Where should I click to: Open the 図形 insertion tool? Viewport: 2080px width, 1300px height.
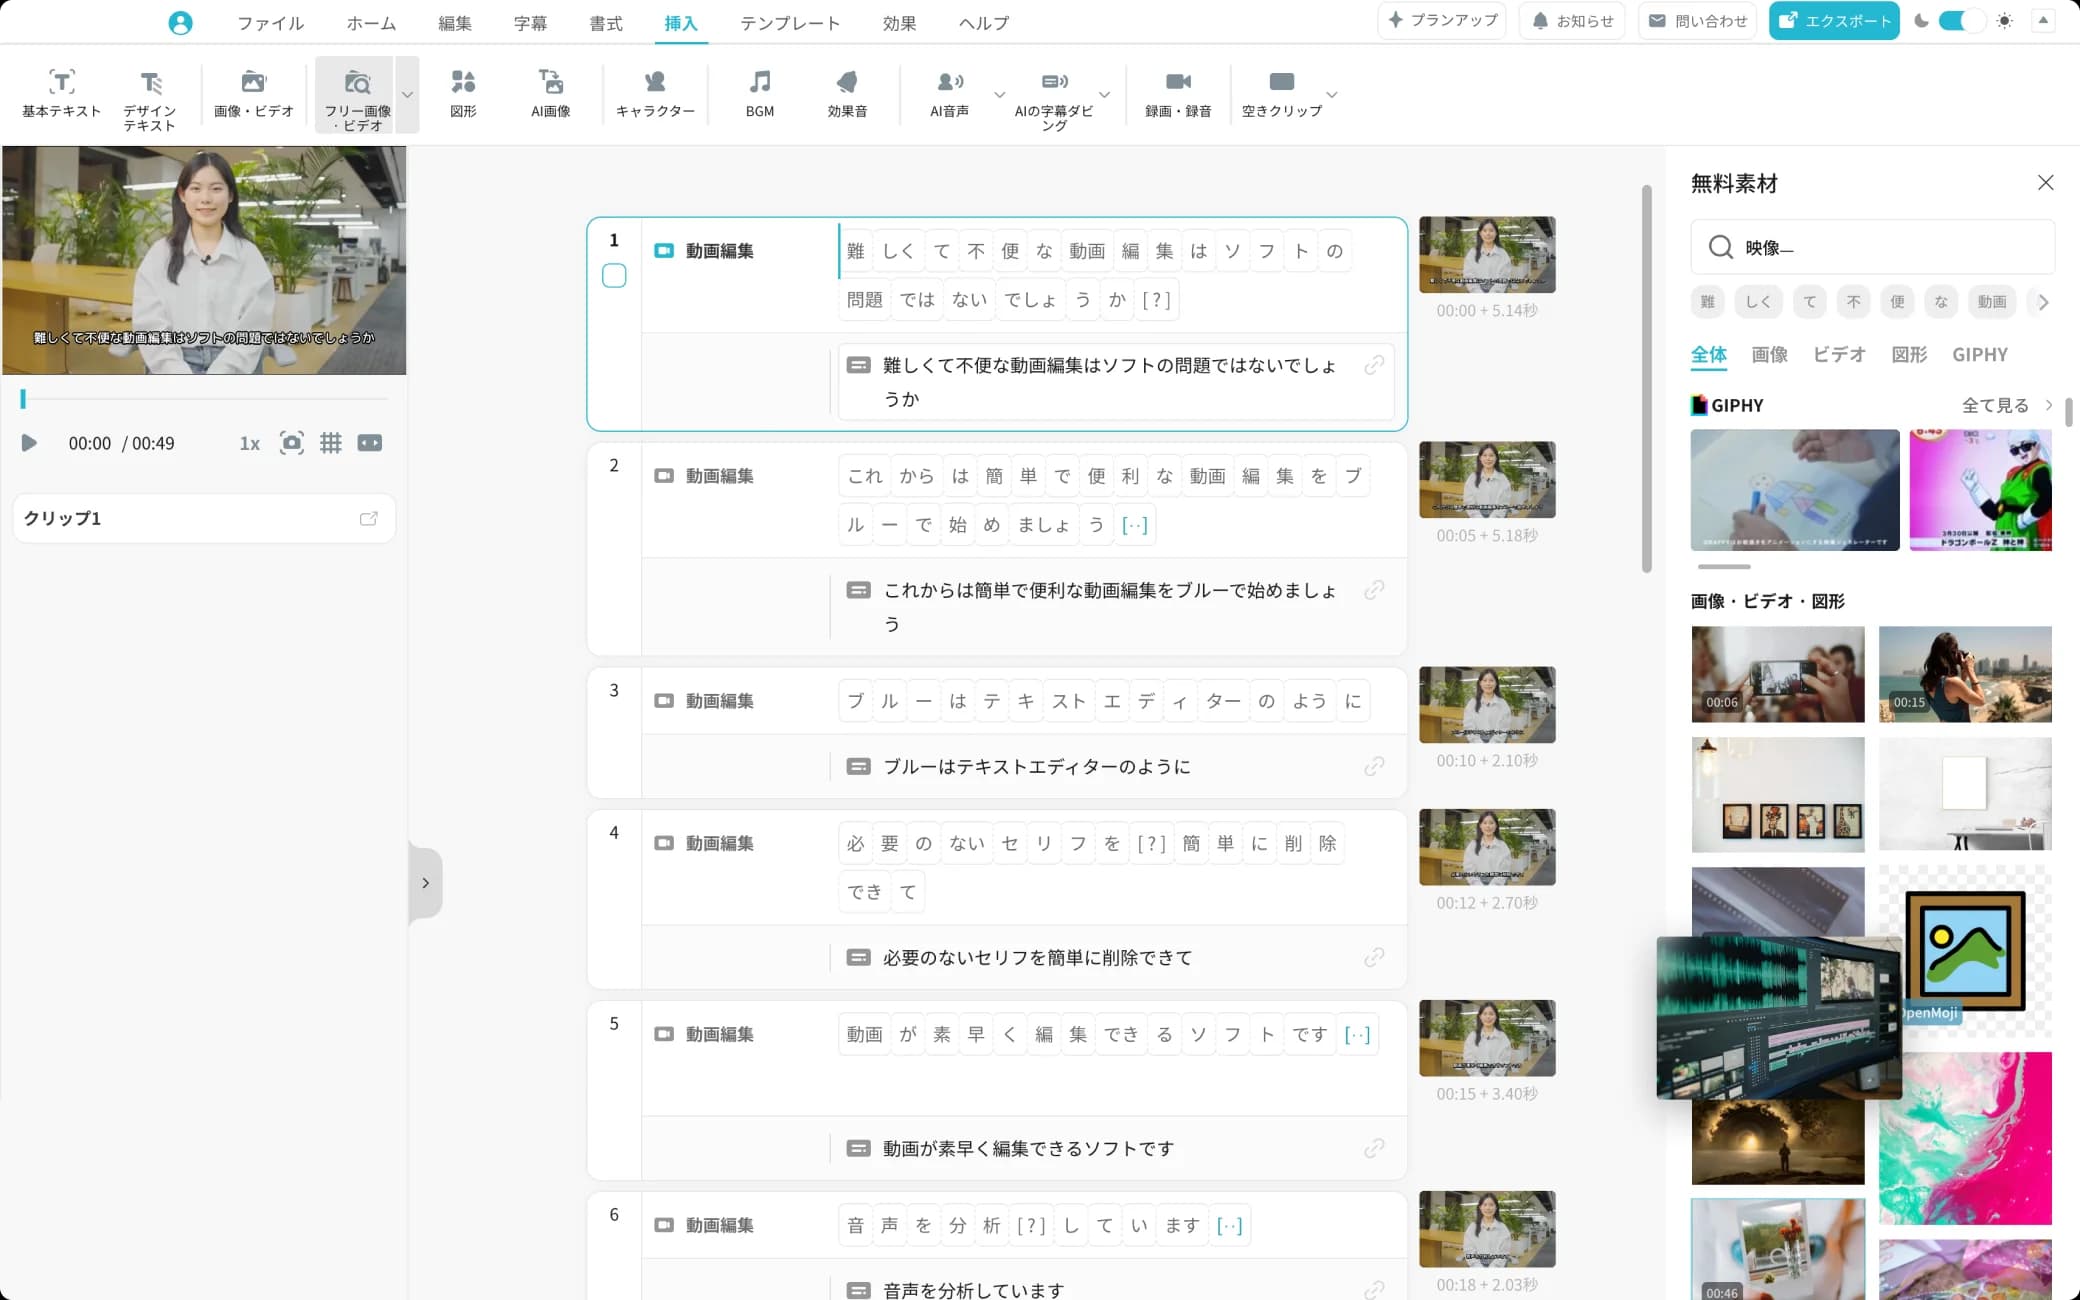pos(463,93)
